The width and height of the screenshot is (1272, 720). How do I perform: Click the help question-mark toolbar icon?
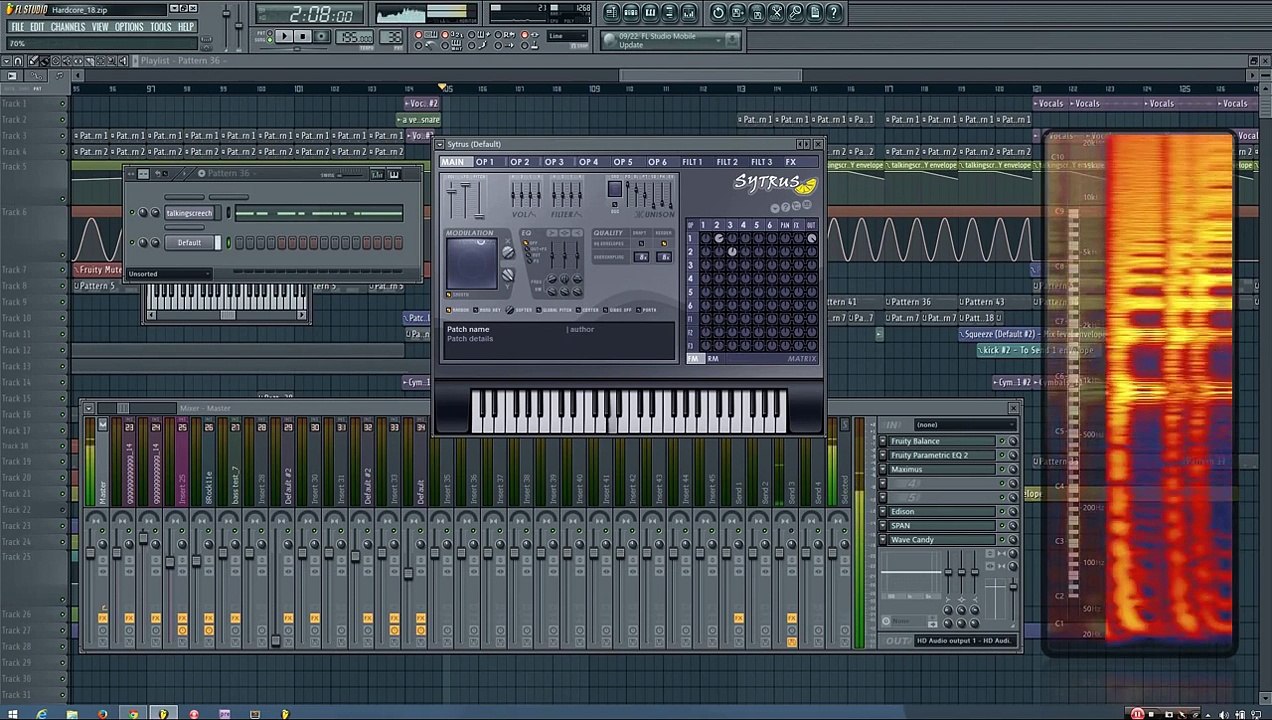click(833, 13)
